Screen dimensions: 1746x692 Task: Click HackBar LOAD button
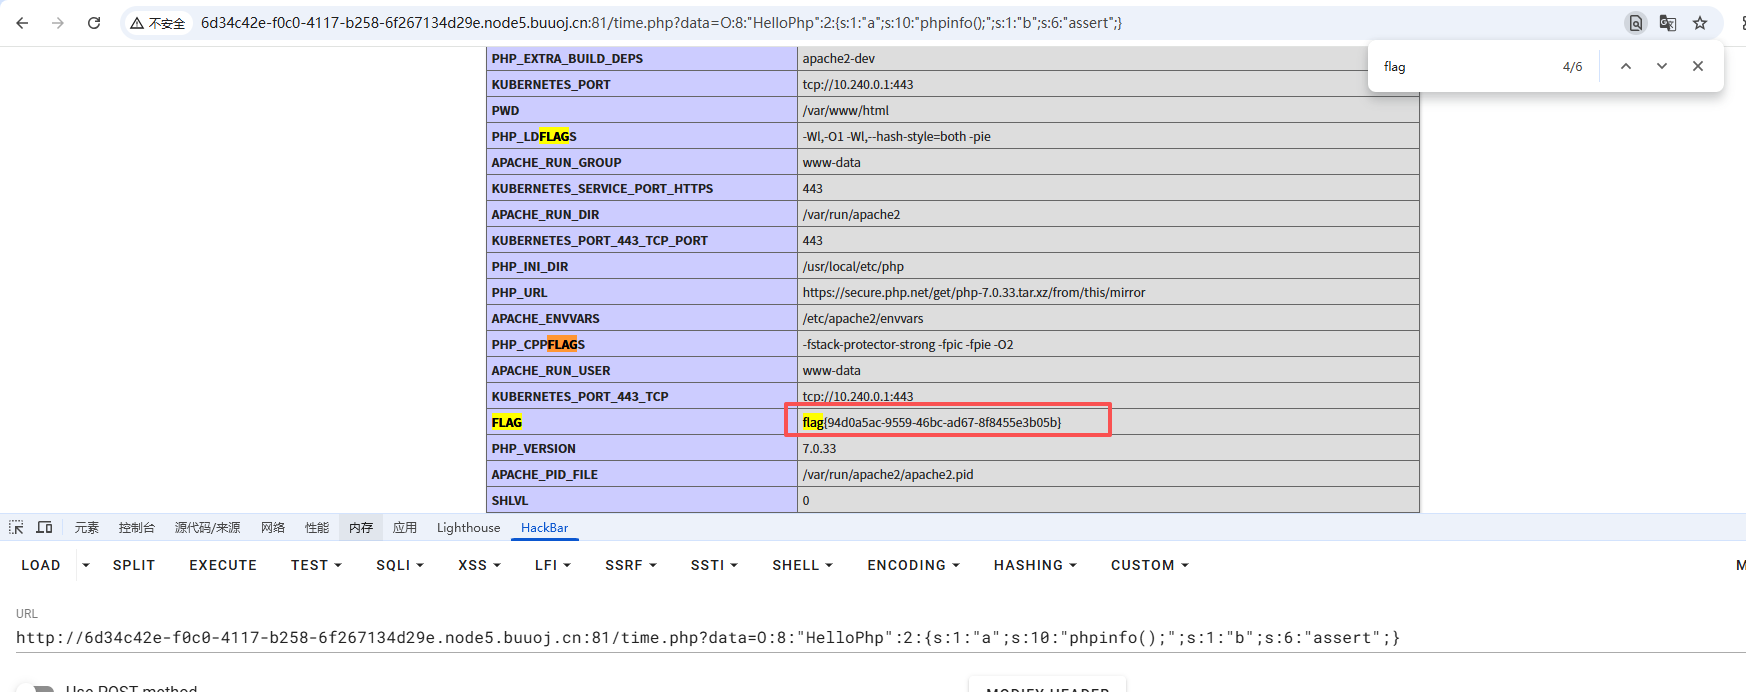point(41,565)
